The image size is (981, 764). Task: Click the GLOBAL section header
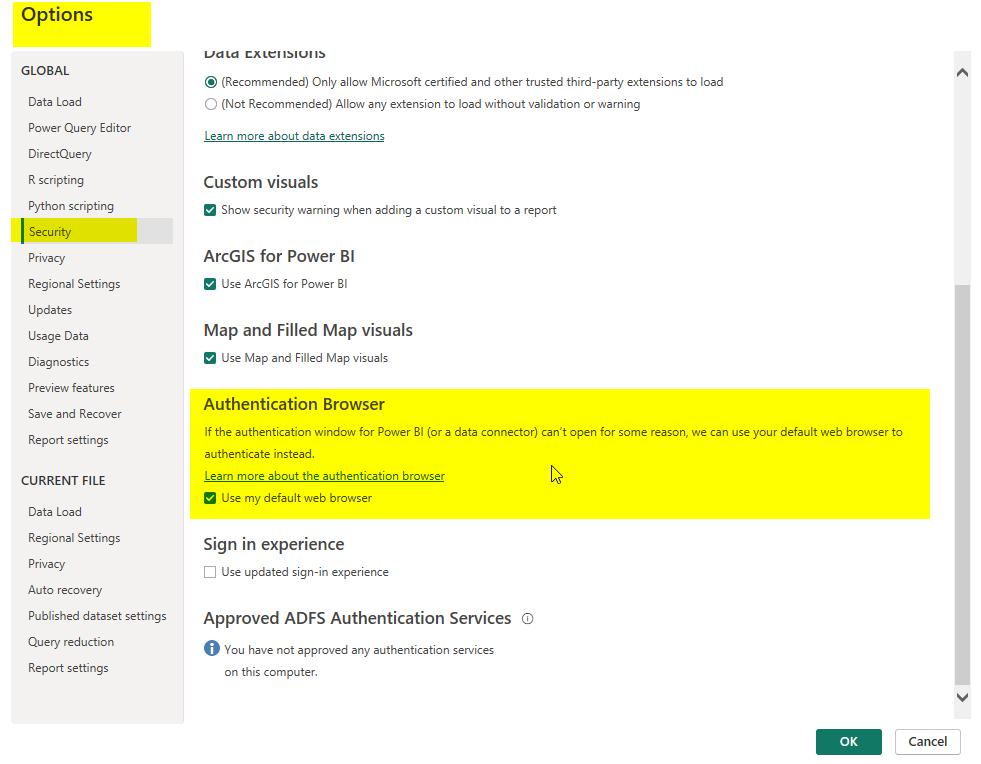[x=45, y=71]
